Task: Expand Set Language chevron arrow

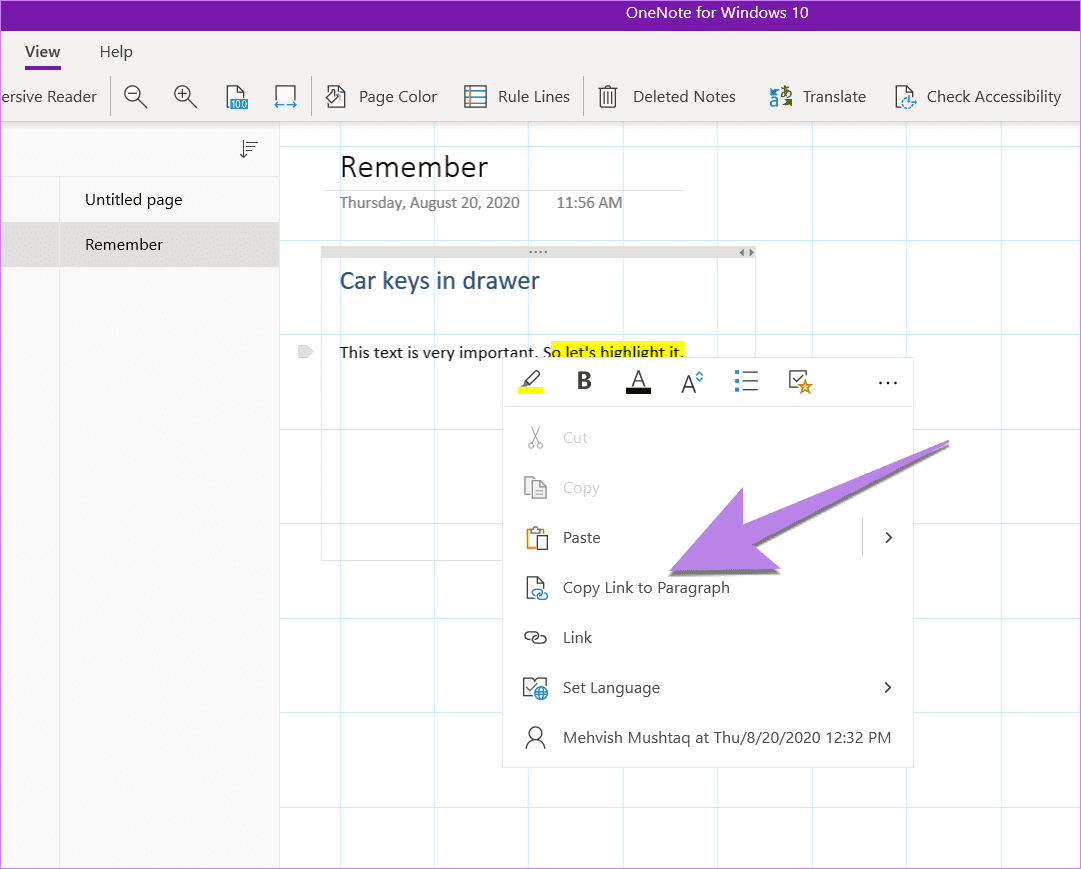Action: (888, 688)
